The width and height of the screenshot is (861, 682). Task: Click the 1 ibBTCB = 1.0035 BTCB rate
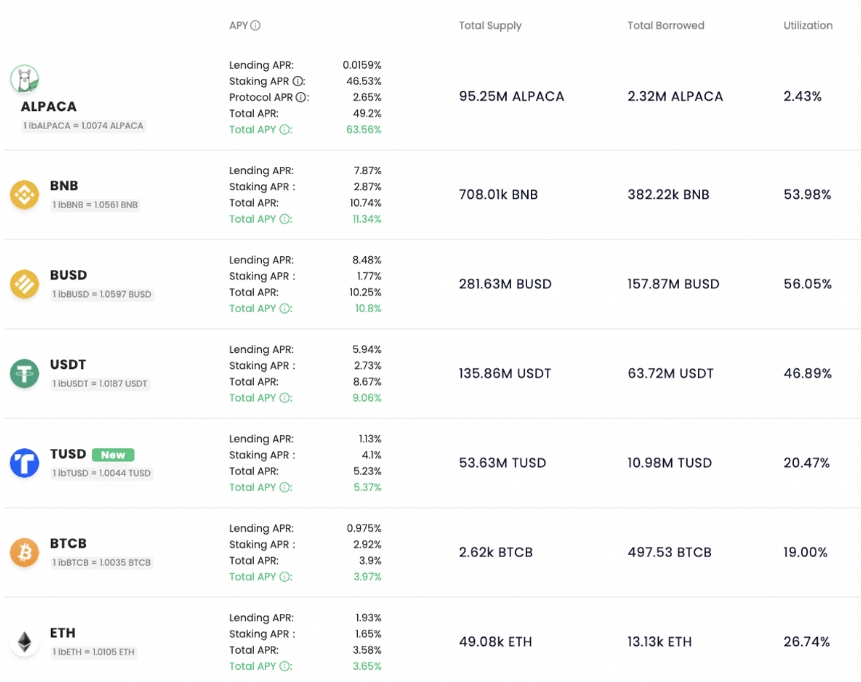tap(102, 563)
